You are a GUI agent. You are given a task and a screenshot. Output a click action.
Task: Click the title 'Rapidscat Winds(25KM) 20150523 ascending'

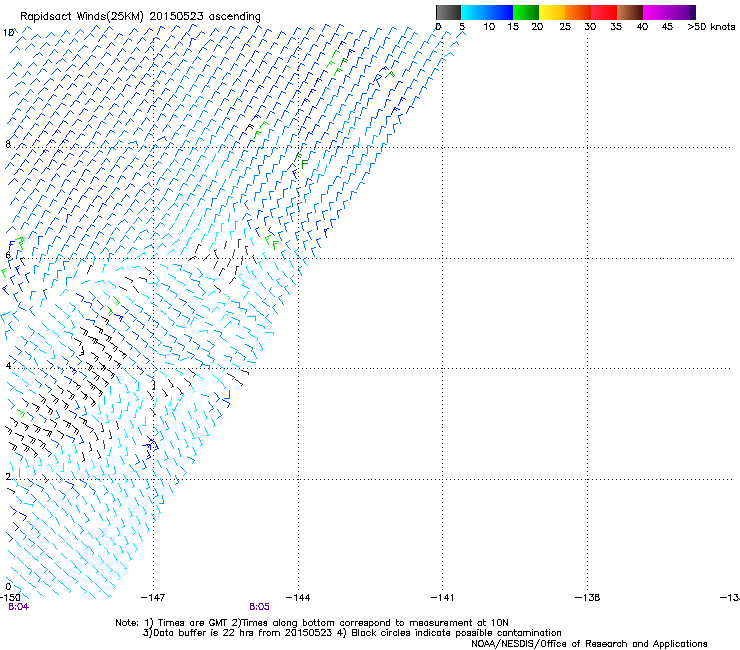point(140,17)
